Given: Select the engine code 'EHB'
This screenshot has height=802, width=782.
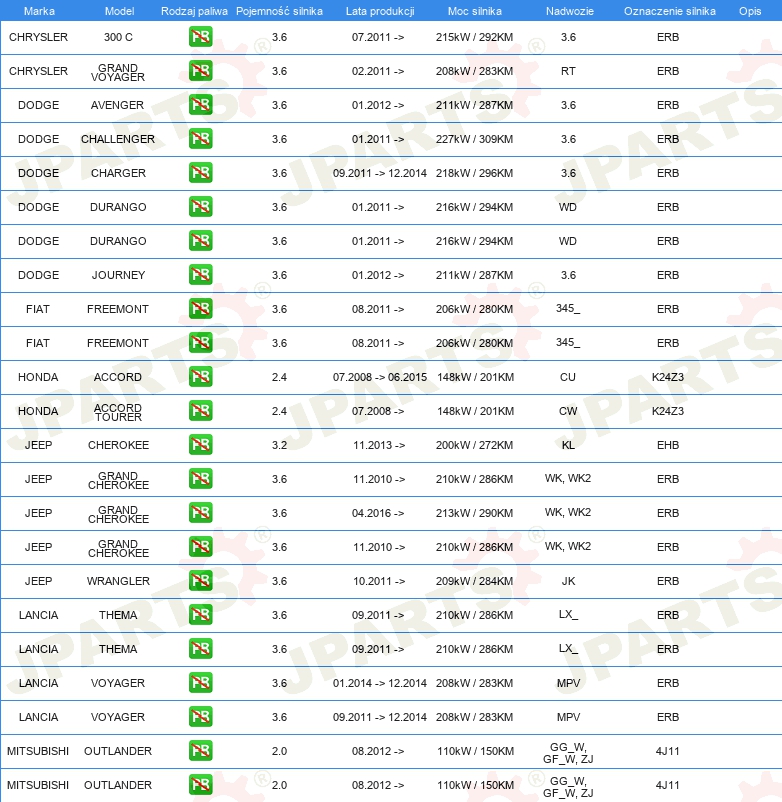Looking at the screenshot, I should [668, 445].
